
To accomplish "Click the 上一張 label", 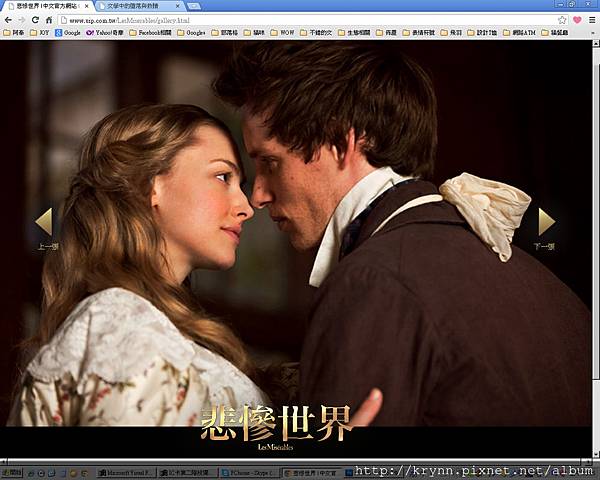I will (x=48, y=247).
